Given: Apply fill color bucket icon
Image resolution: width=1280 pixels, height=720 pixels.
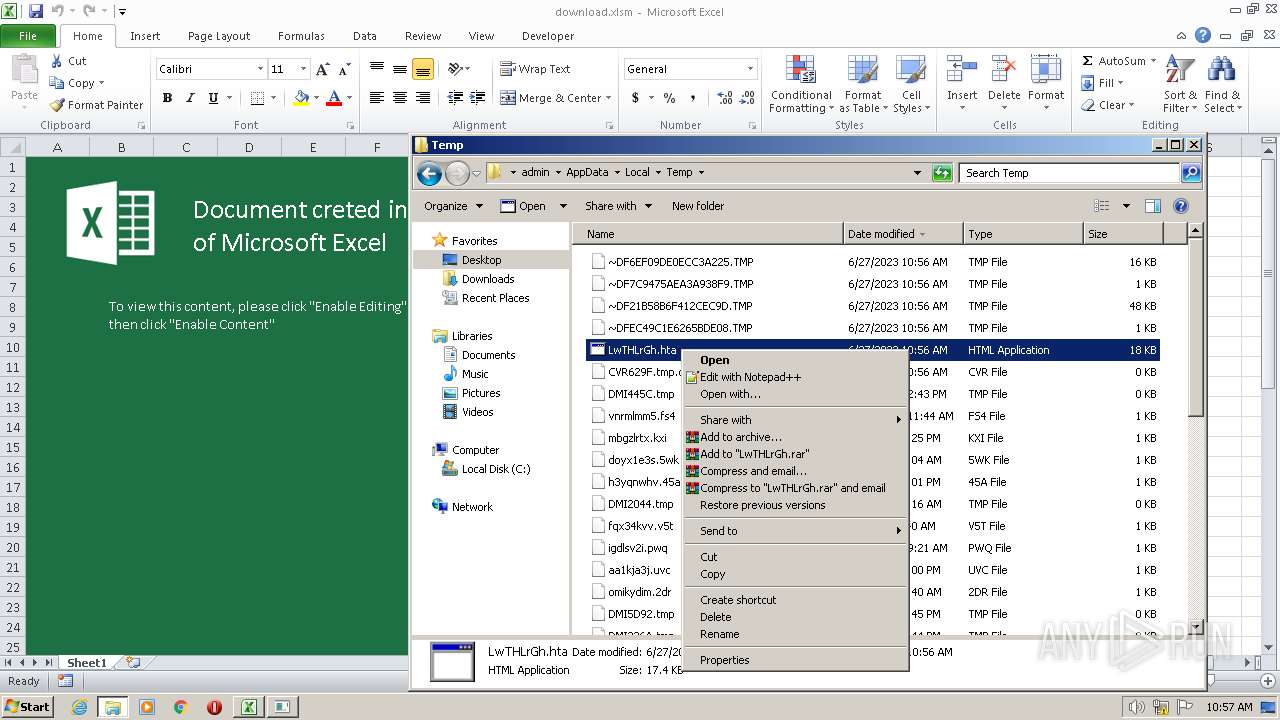Looking at the screenshot, I should point(301,98).
